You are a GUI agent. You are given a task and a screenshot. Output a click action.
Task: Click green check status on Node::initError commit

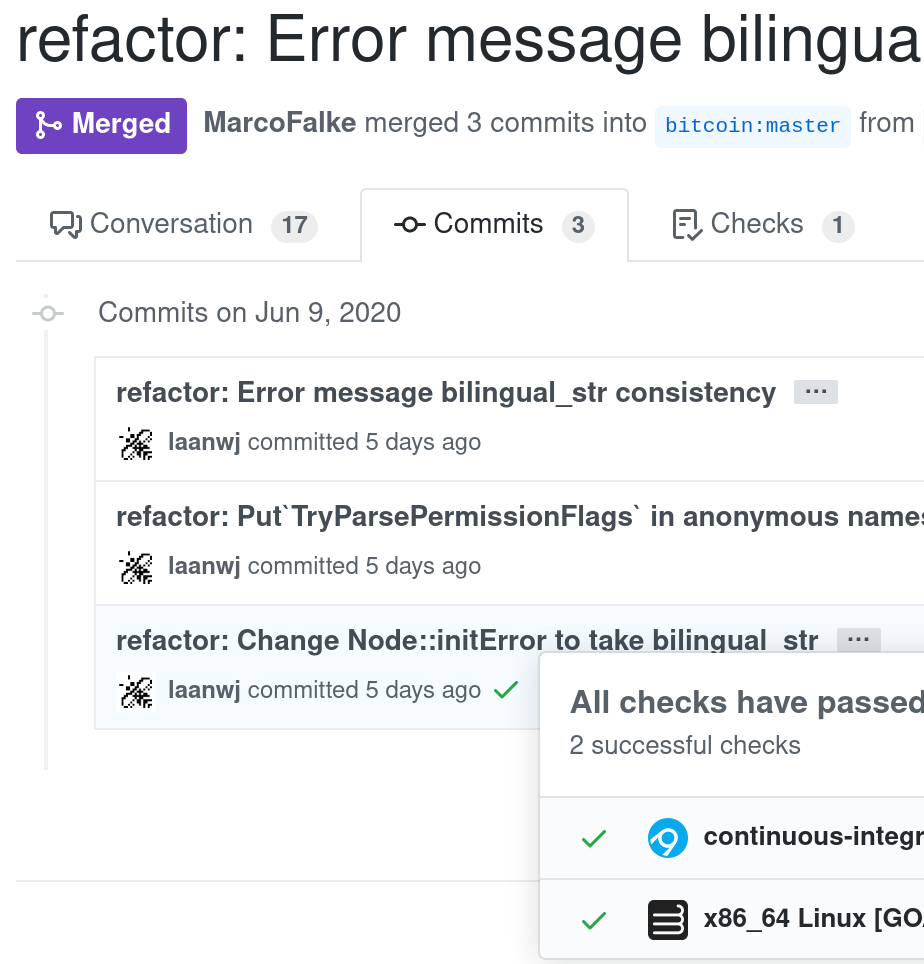506,690
